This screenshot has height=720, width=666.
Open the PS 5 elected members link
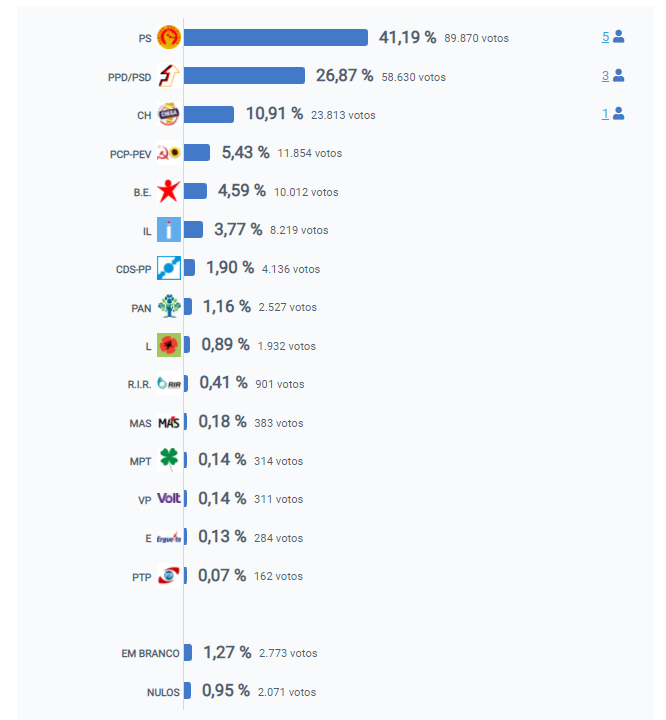tap(605, 37)
